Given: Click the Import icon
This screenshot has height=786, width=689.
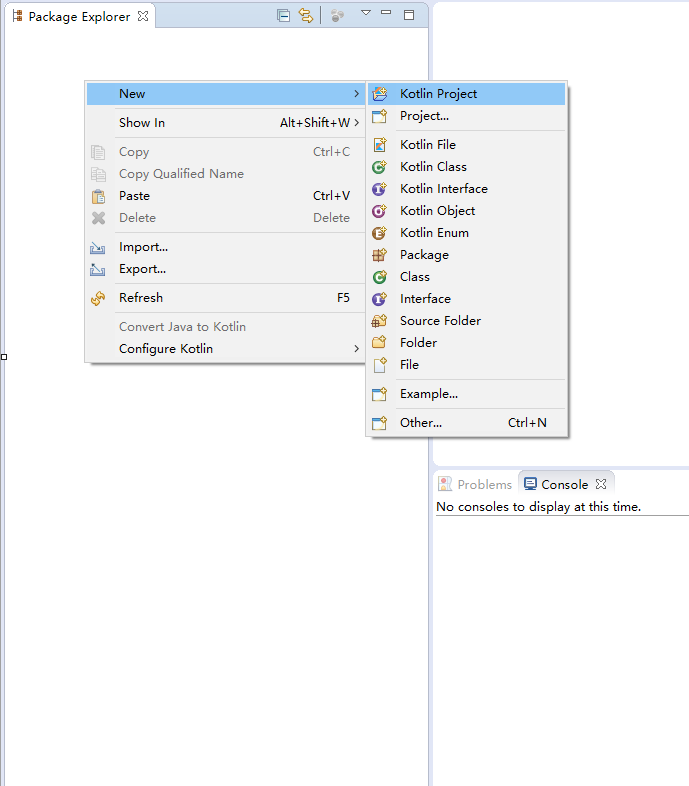Looking at the screenshot, I should pyautogui.click(x=98, y=248).
